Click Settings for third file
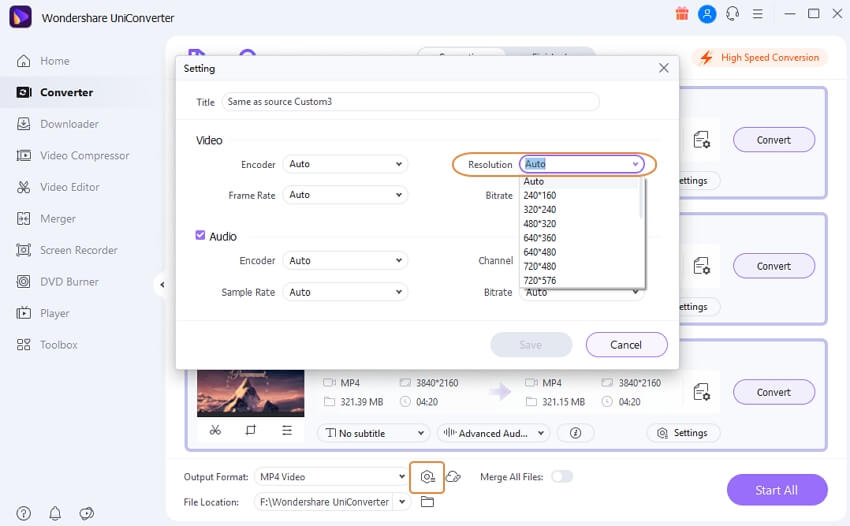Image resolution: width=850 pixels, height=526 pixels. pyautogui.click(x=683, y=433)
